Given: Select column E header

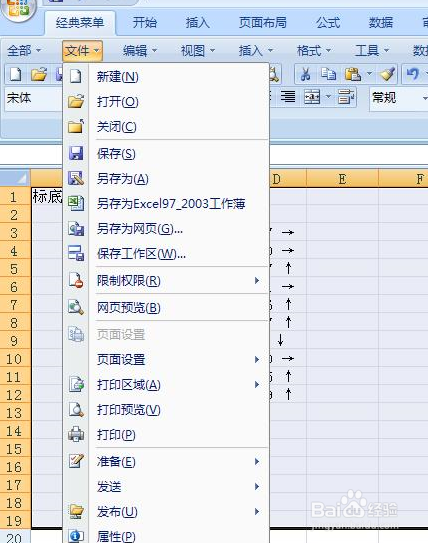Looking at the screenshot, I should [342, 179].
